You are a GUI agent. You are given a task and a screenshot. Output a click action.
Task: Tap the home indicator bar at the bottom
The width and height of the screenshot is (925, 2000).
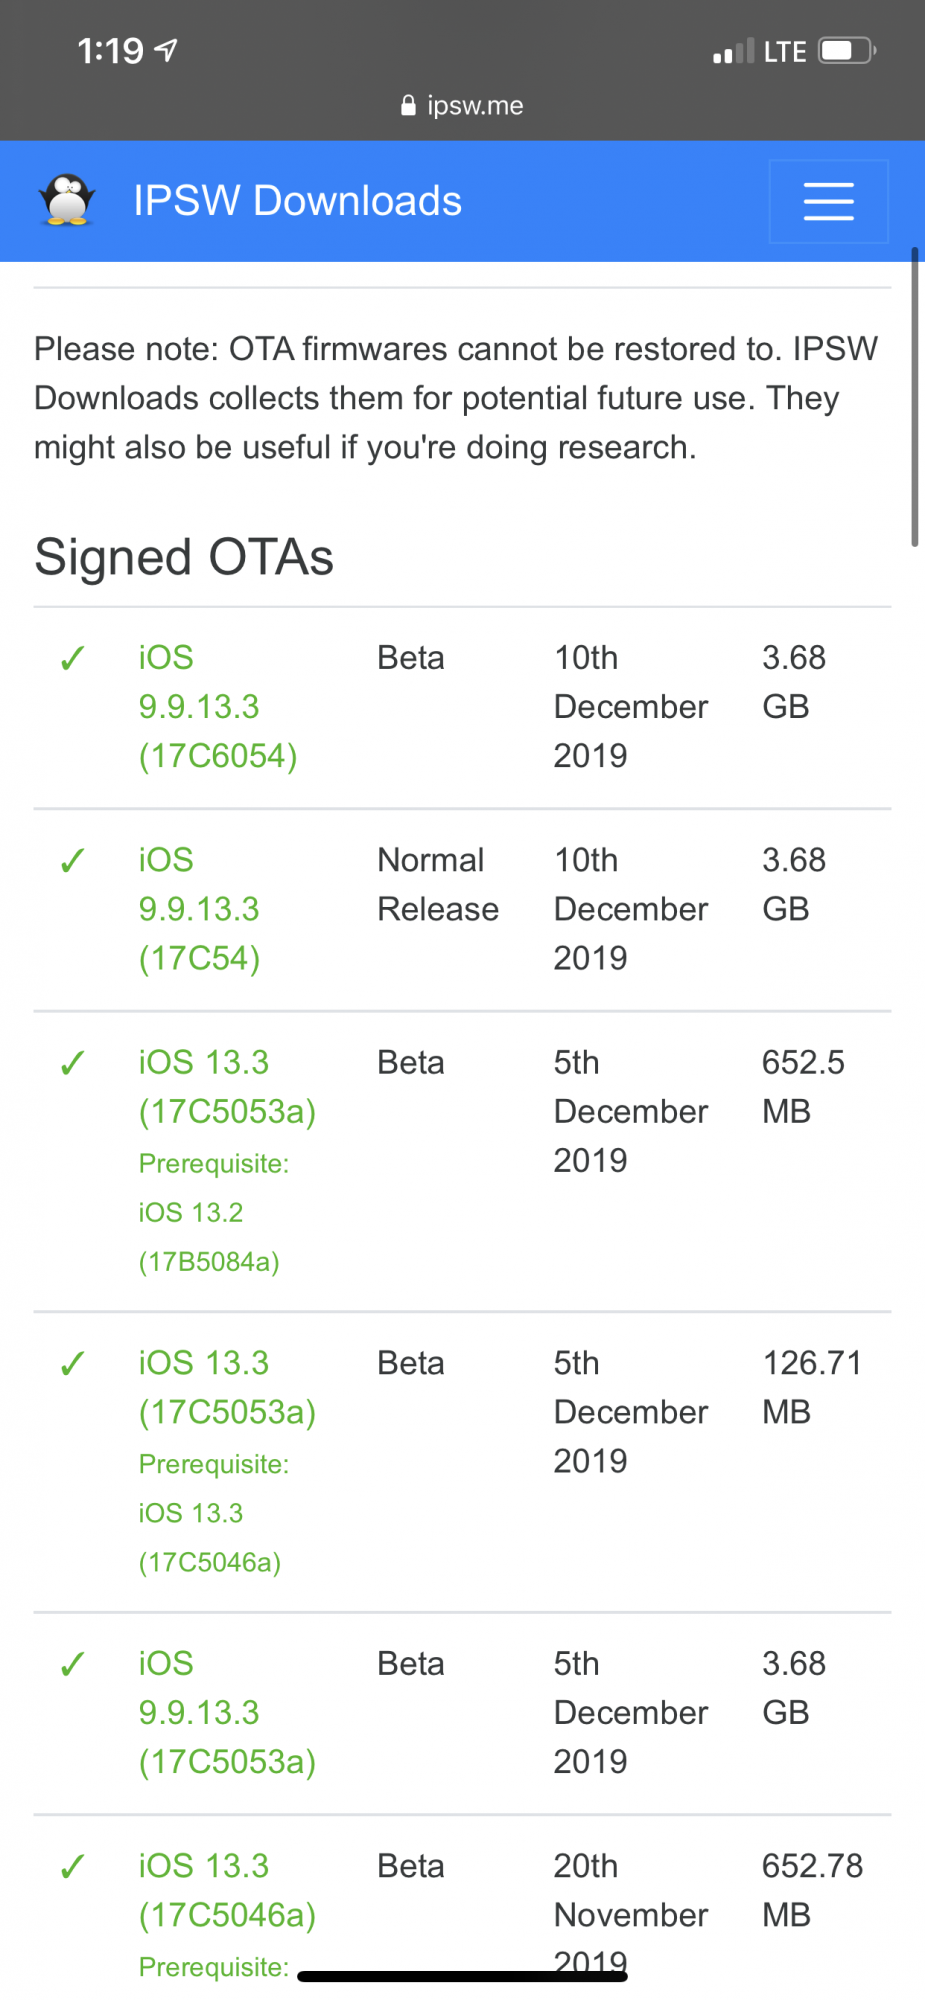click(462, 1976)
